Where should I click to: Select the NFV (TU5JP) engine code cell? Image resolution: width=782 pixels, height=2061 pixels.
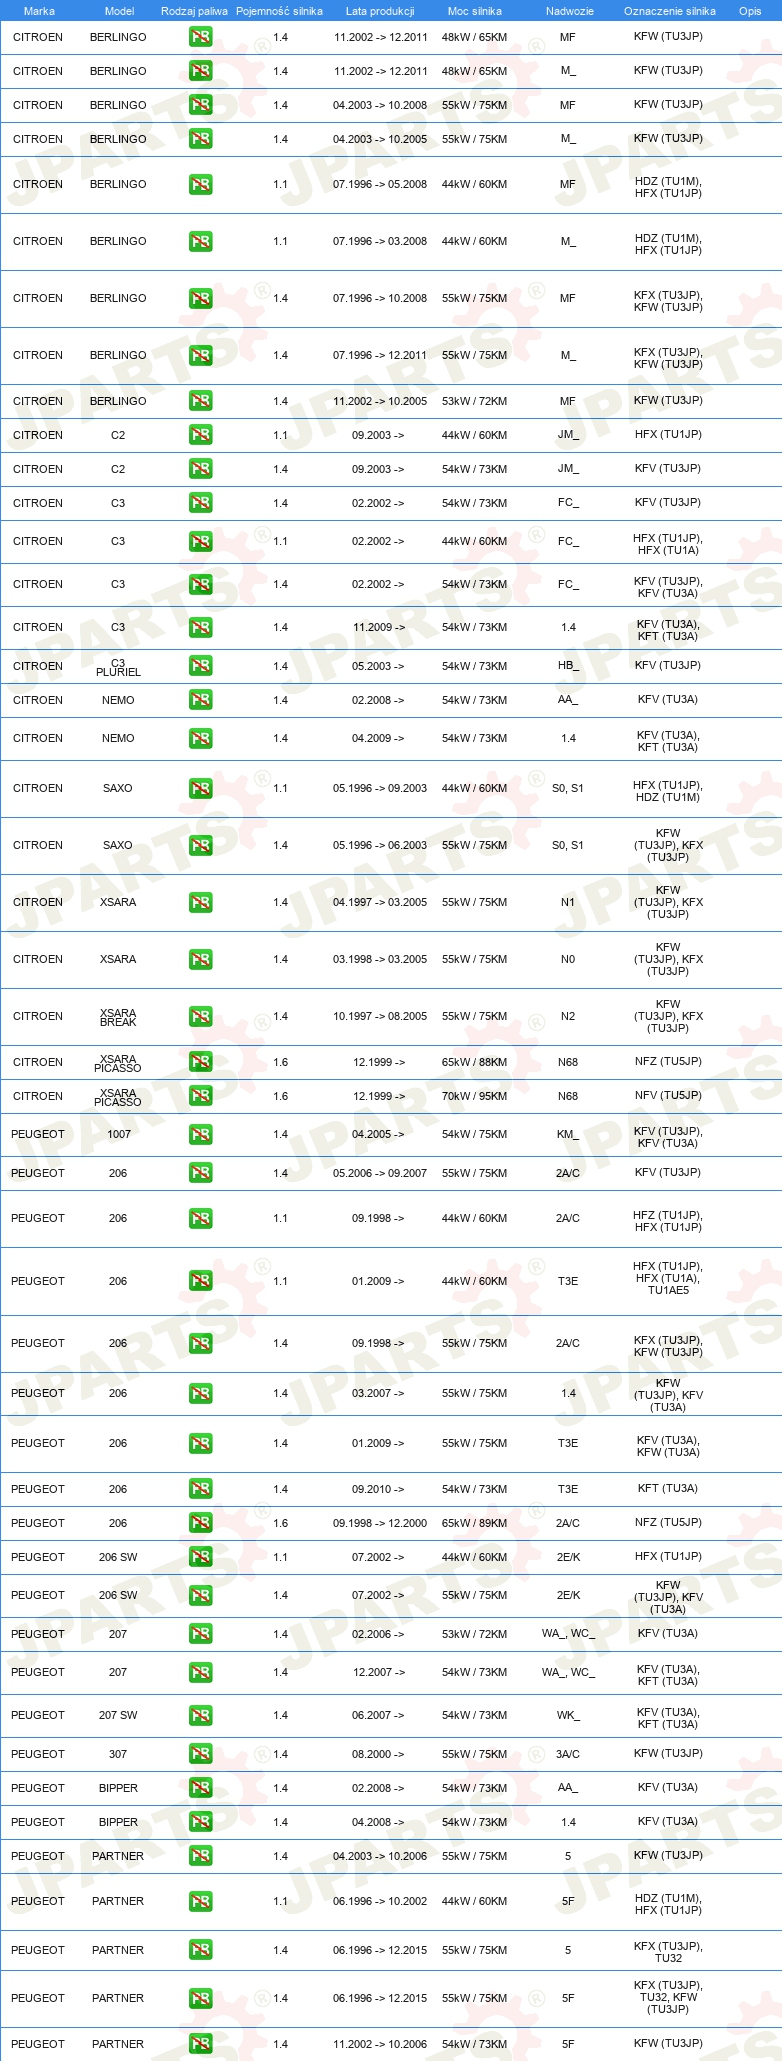668,1095
